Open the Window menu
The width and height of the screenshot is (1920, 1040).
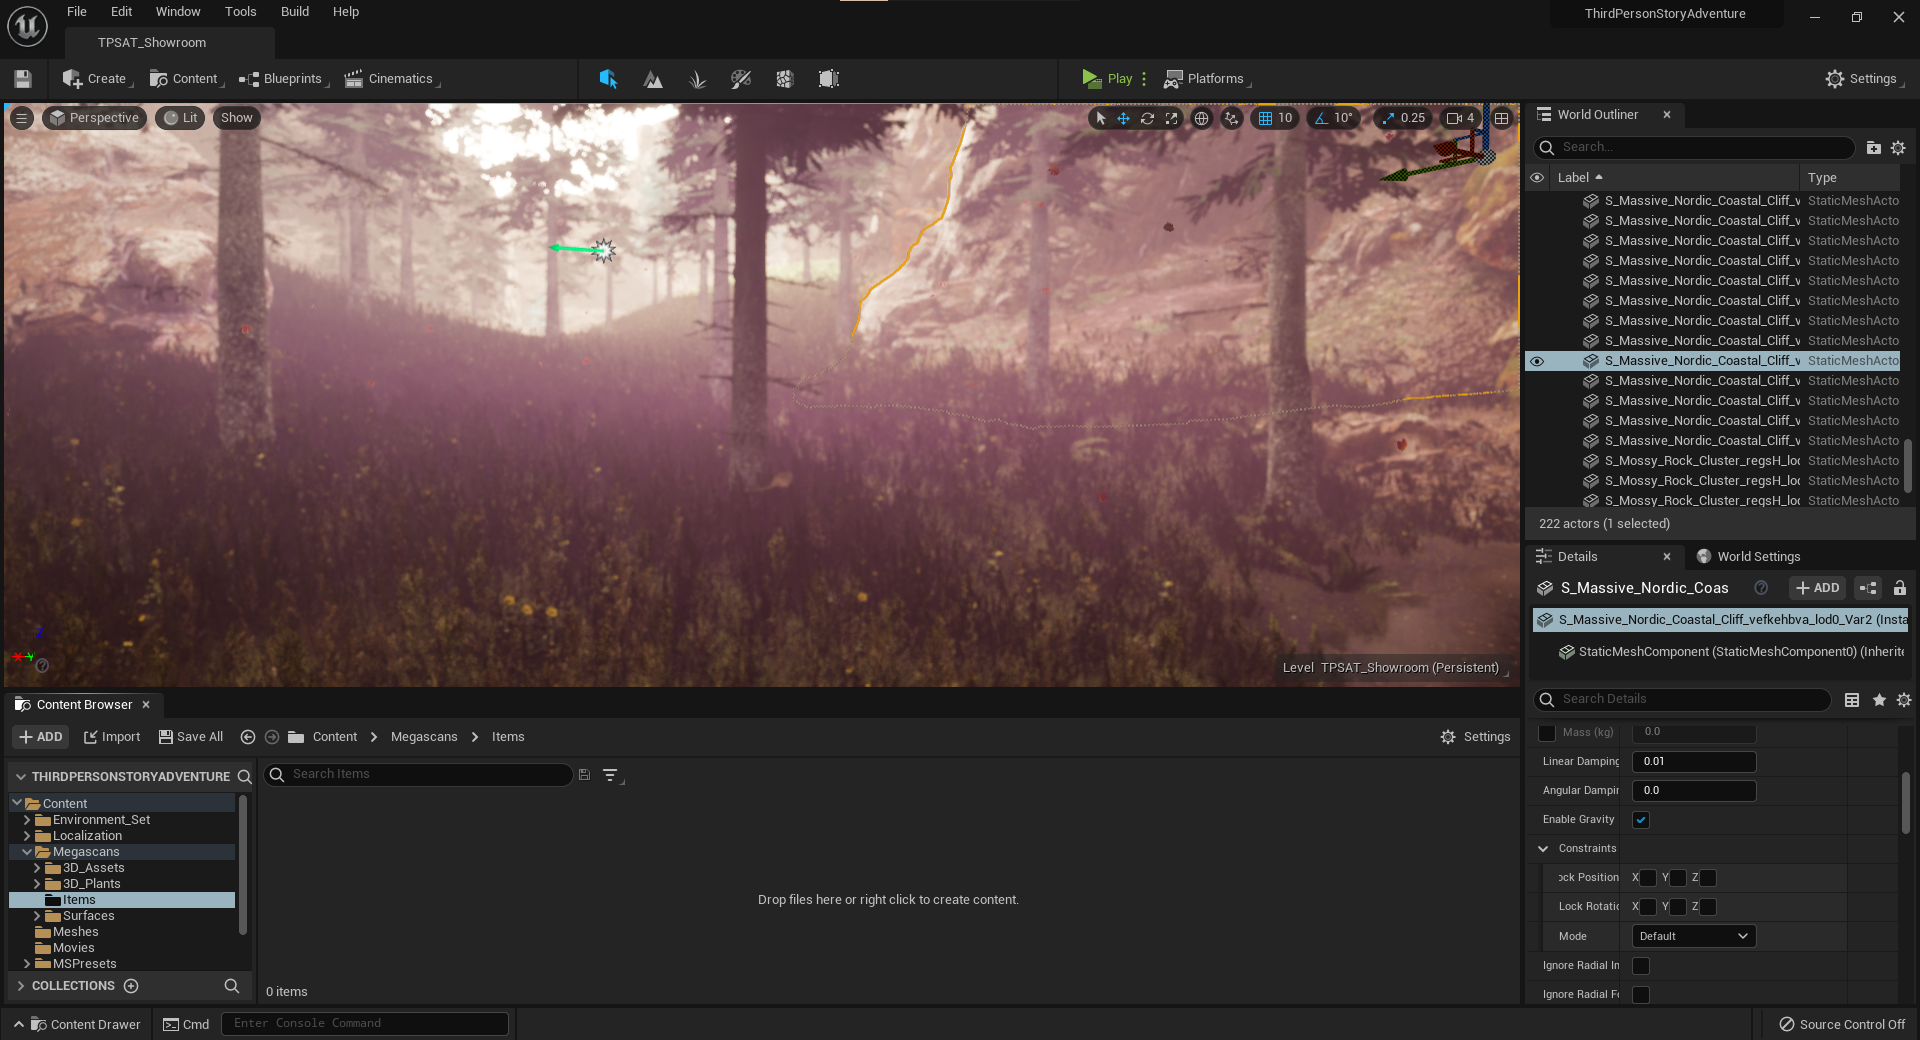[178, 12]
